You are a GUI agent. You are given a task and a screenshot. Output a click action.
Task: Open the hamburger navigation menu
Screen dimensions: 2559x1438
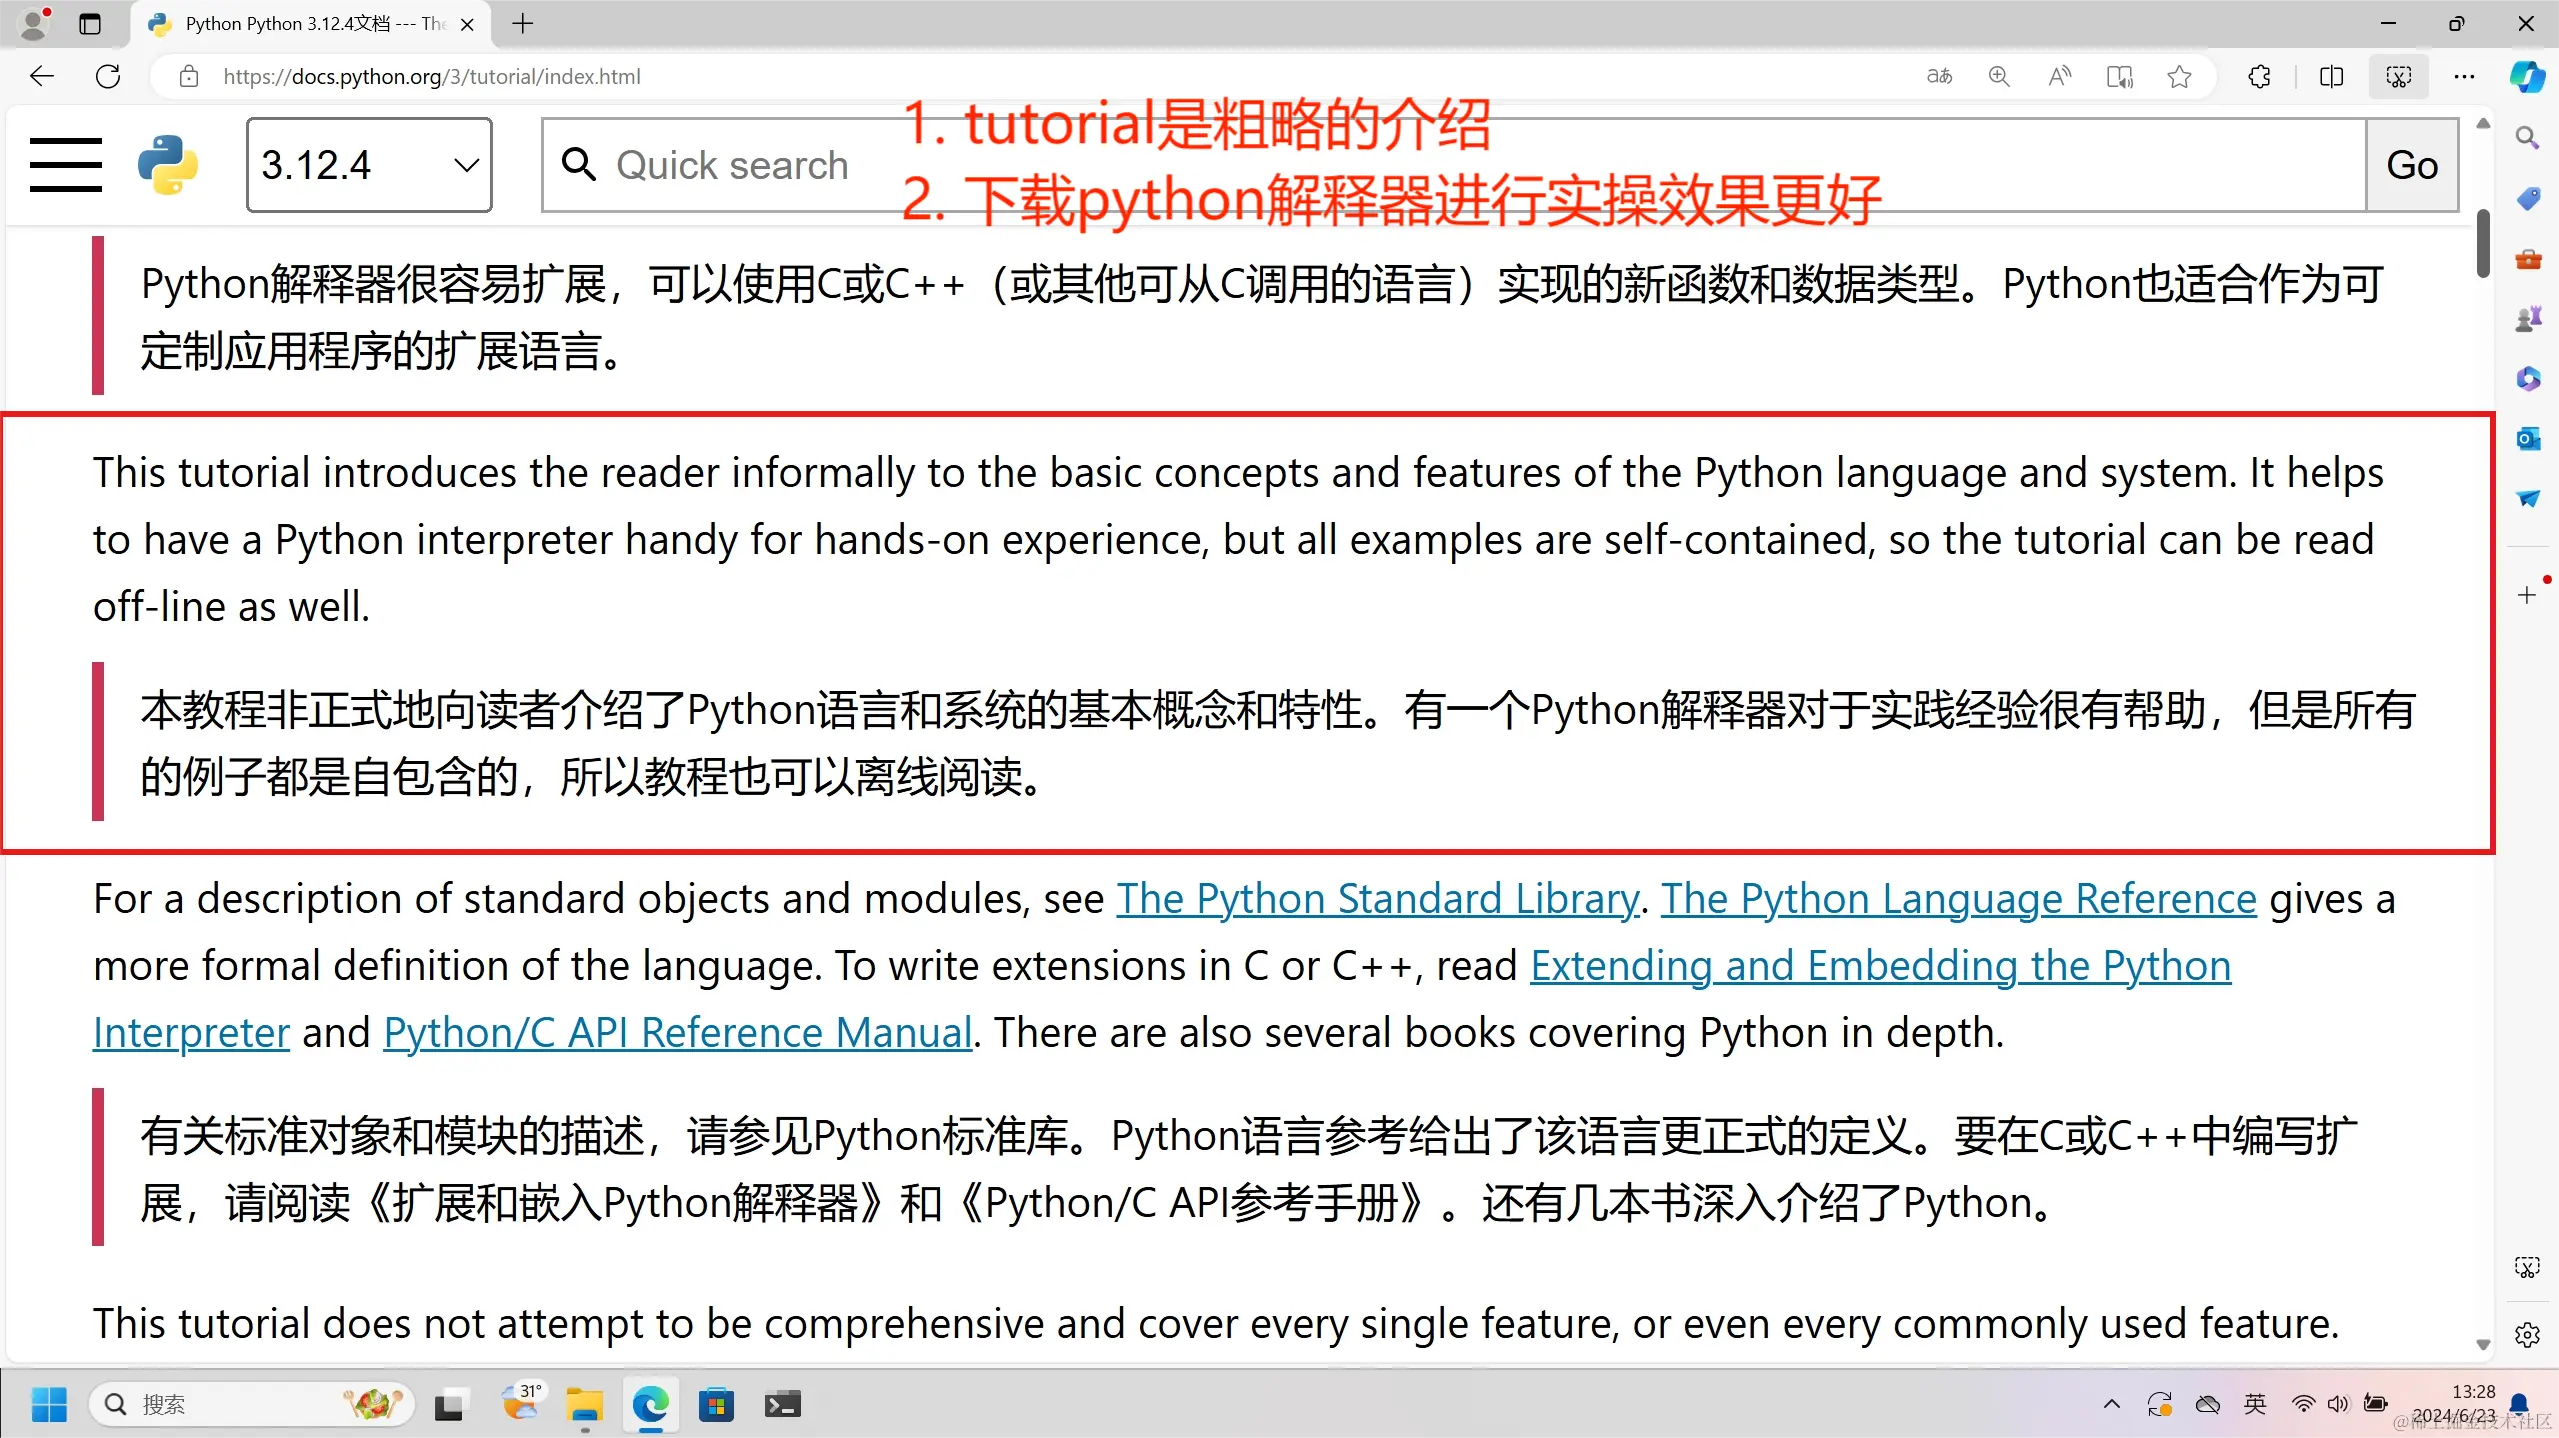(x=65, y=165)
